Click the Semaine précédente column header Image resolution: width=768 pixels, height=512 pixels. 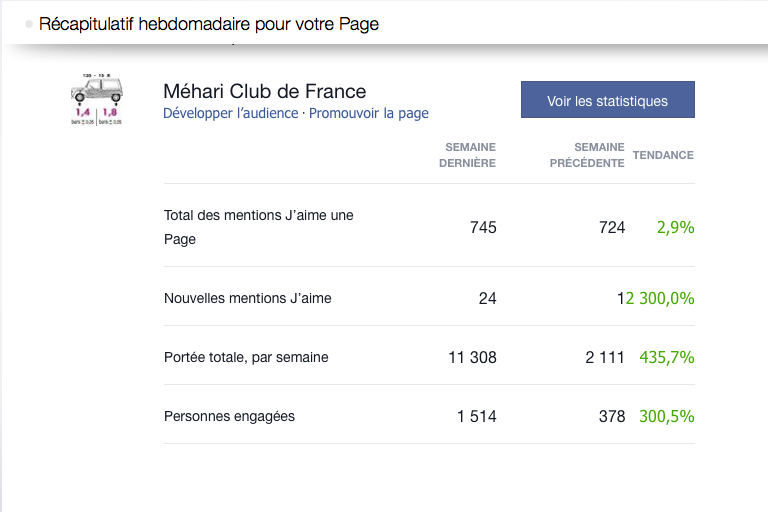(587, 155)
